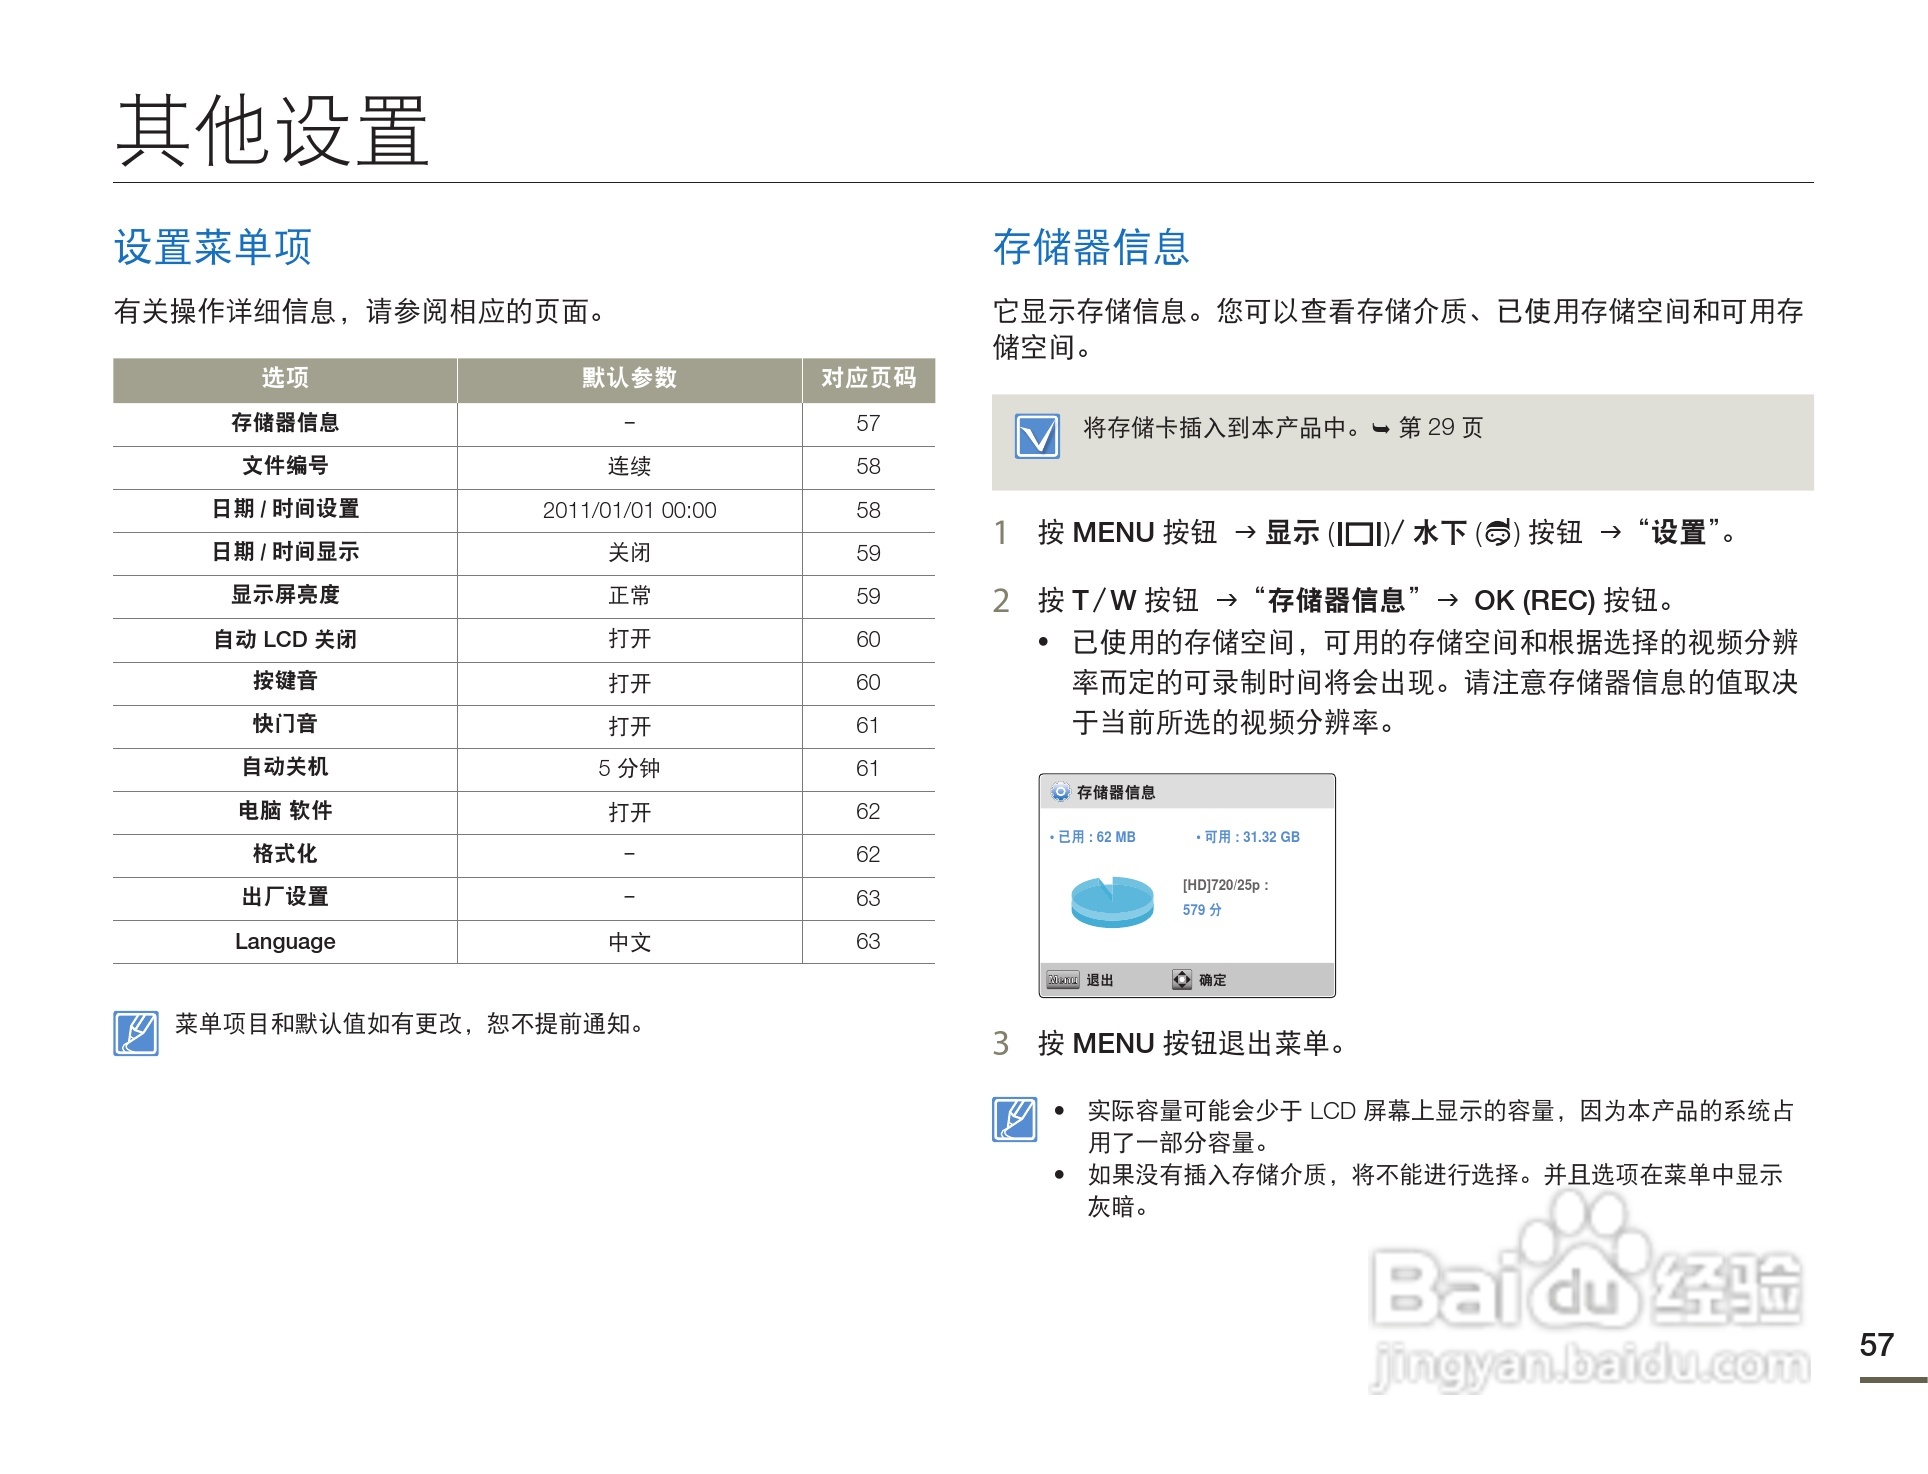Screen dimensions: 1928x1474
Task: Click the page number 57 at bottom right
Action: click(1877, 1345)
